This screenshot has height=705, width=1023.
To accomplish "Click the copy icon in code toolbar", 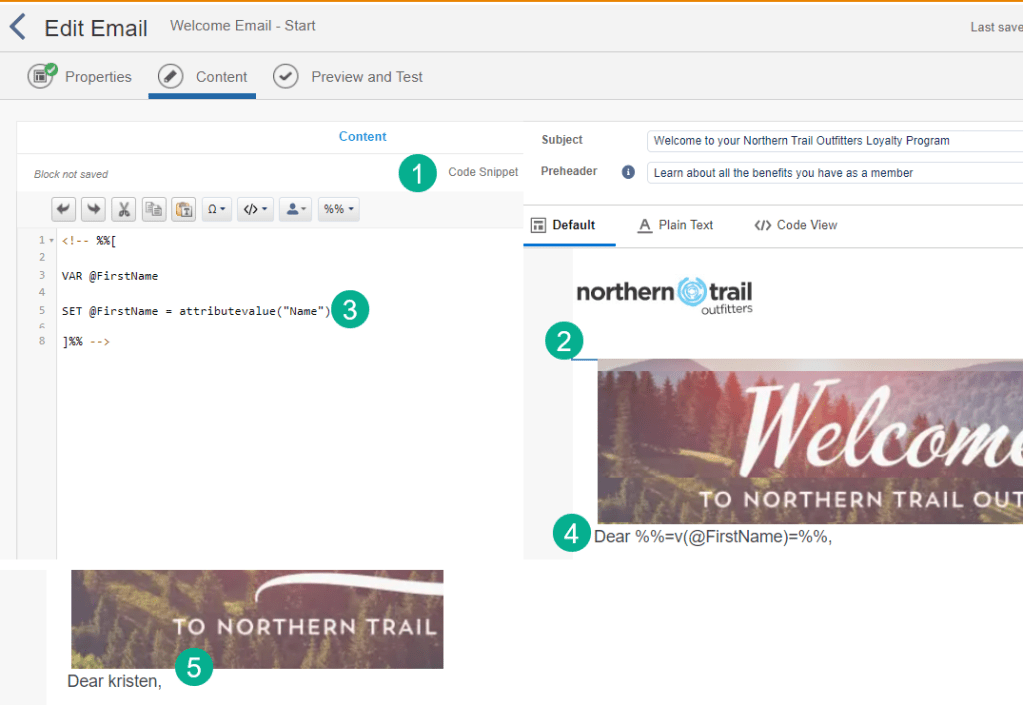I will click(154, 209).
